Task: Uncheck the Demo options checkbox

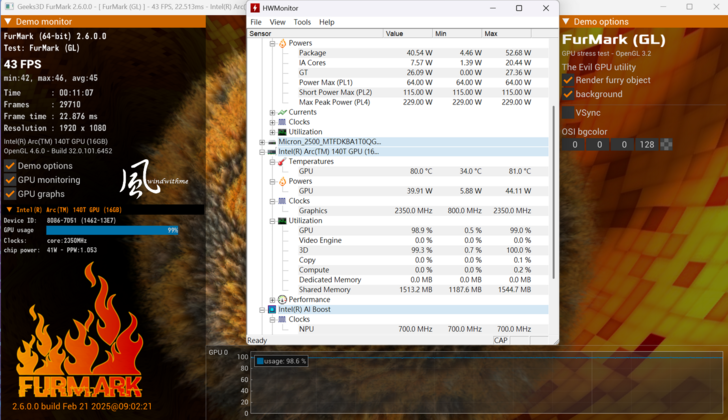Action: coord(10,166)
